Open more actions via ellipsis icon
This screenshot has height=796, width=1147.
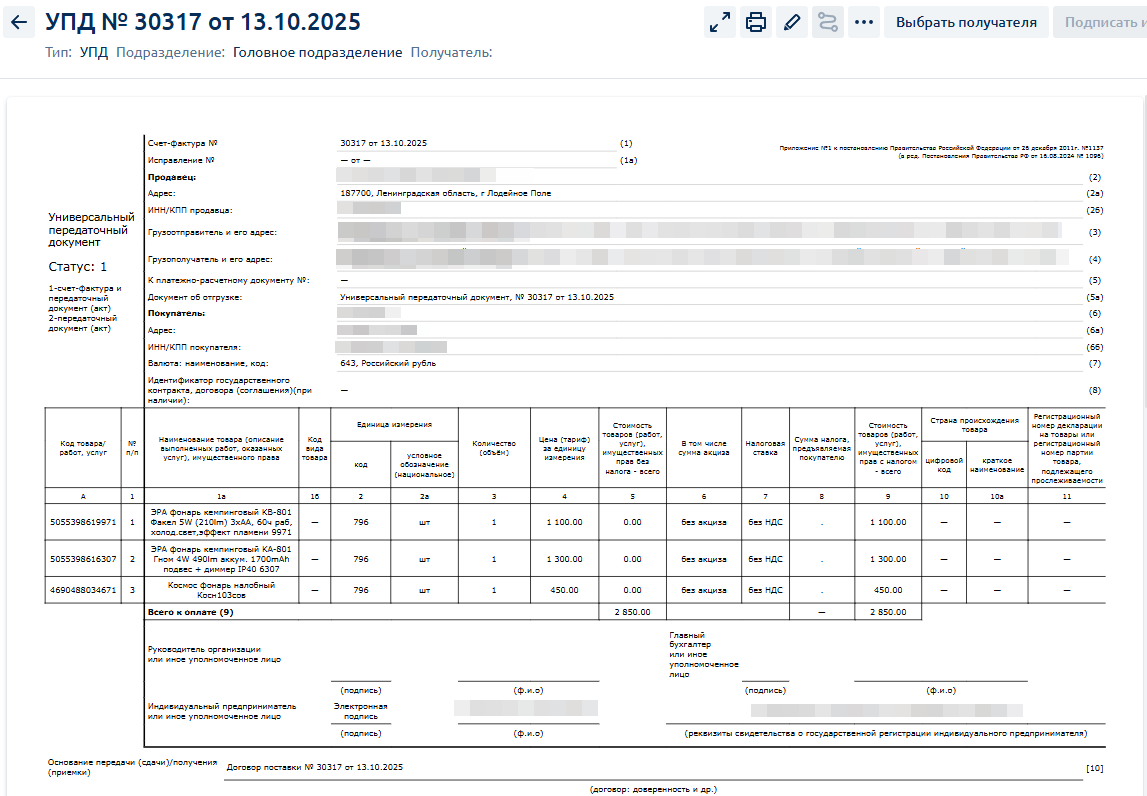(x=864, y=21)
